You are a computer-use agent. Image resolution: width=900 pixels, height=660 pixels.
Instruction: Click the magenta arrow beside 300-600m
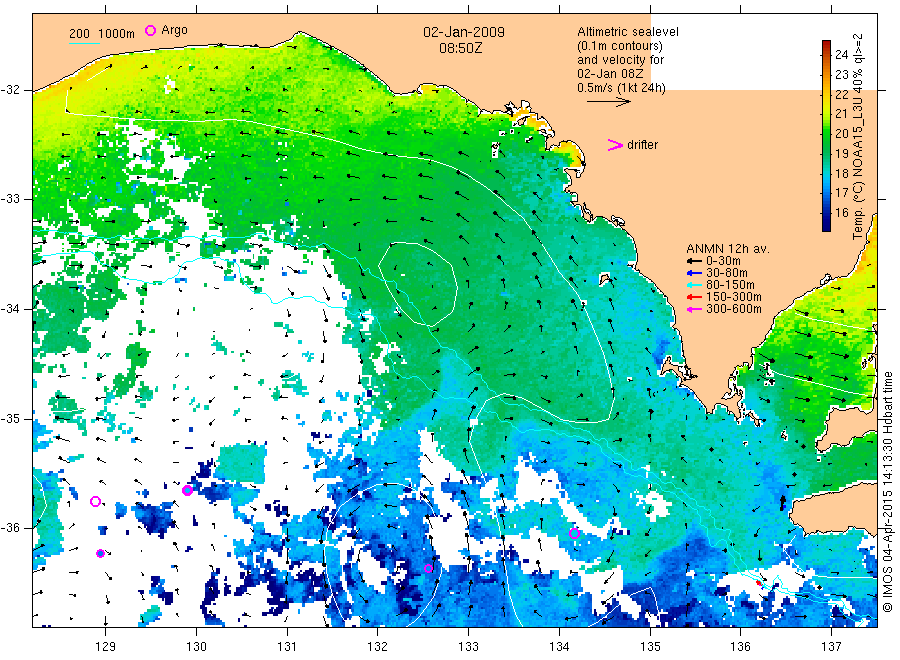point(695,309)
